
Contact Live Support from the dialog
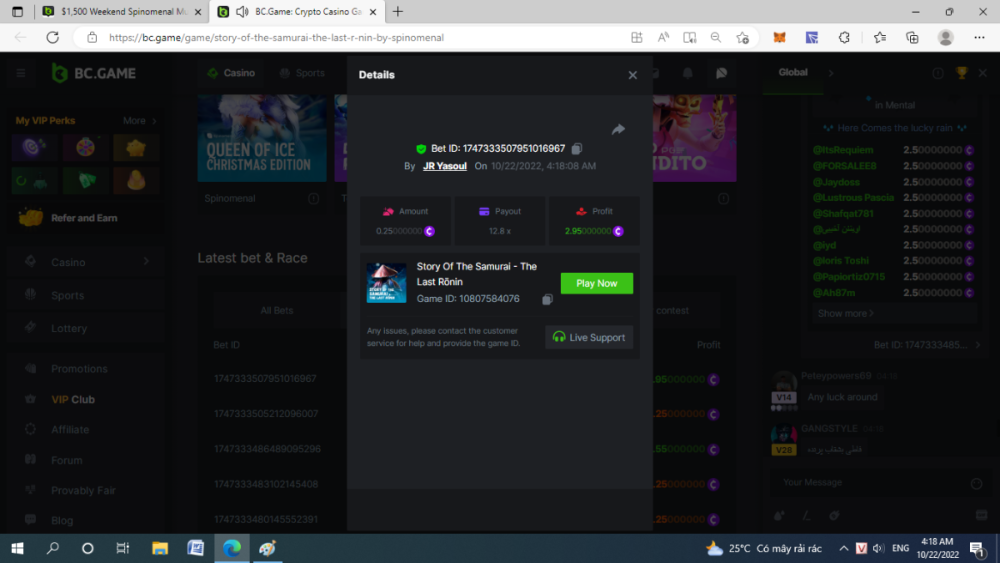point(589,338)
